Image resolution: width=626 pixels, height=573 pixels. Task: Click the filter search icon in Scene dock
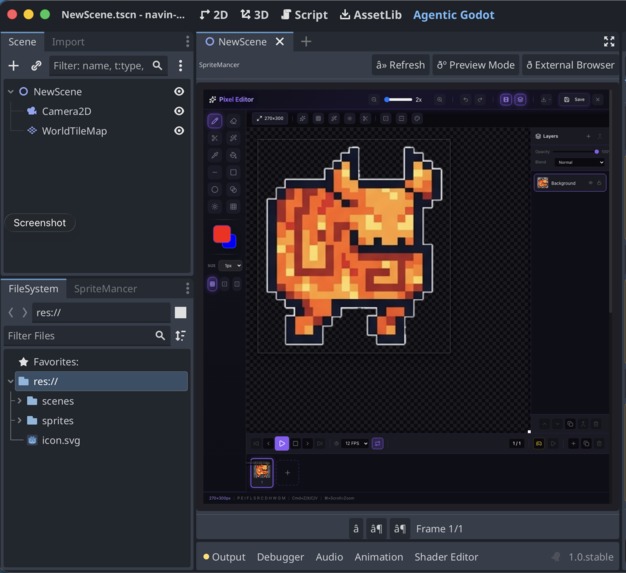point(158,65)
